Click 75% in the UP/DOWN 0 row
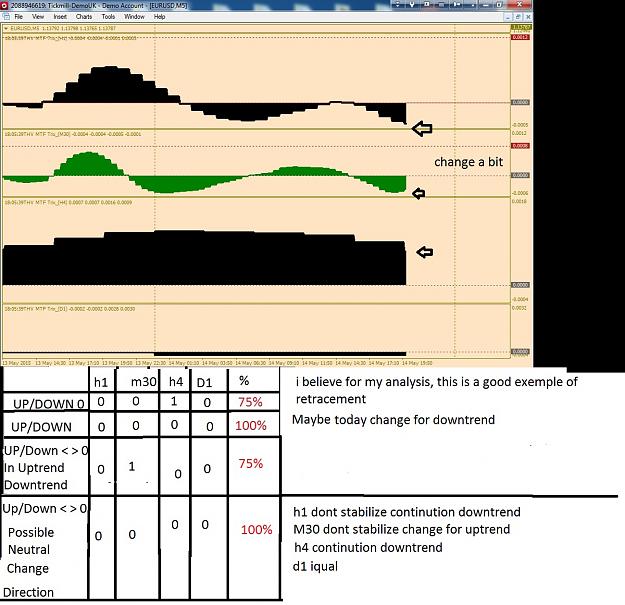625x605 pixels. pos(250,402)
